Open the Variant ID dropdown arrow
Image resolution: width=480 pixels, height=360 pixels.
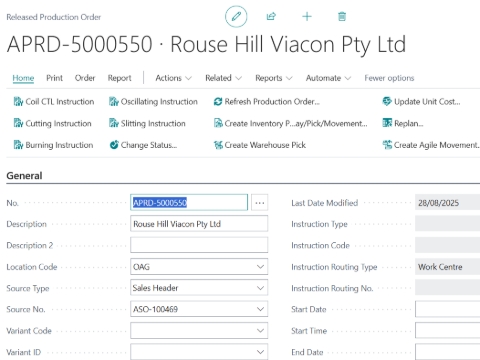point(260,352)
